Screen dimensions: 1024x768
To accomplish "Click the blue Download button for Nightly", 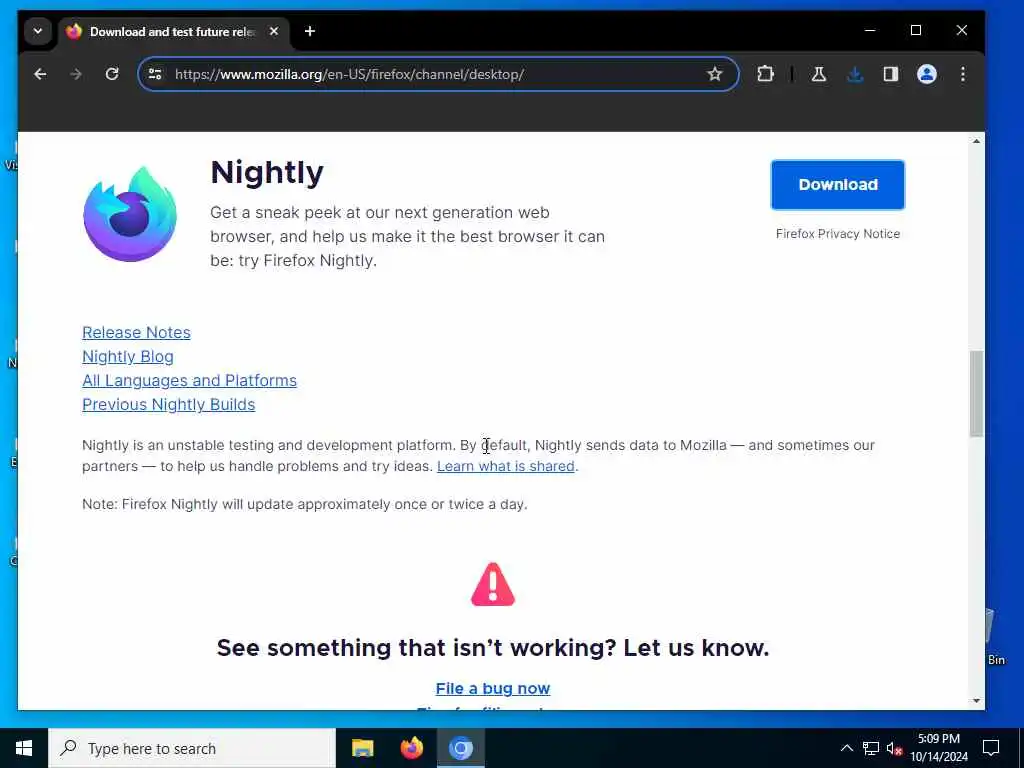I will click(837, 185).
